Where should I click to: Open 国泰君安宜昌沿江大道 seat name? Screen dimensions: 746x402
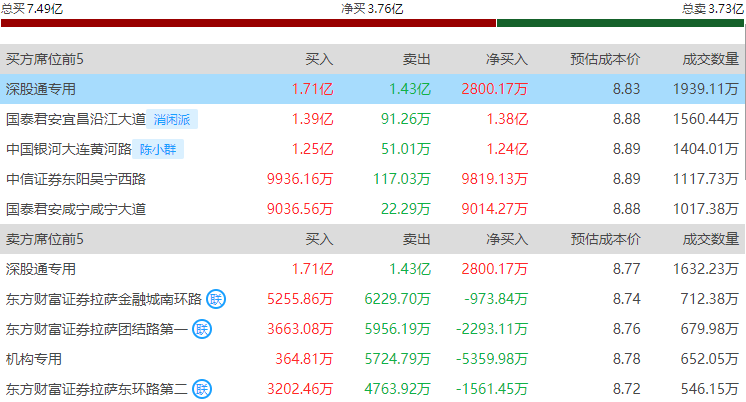76,119
